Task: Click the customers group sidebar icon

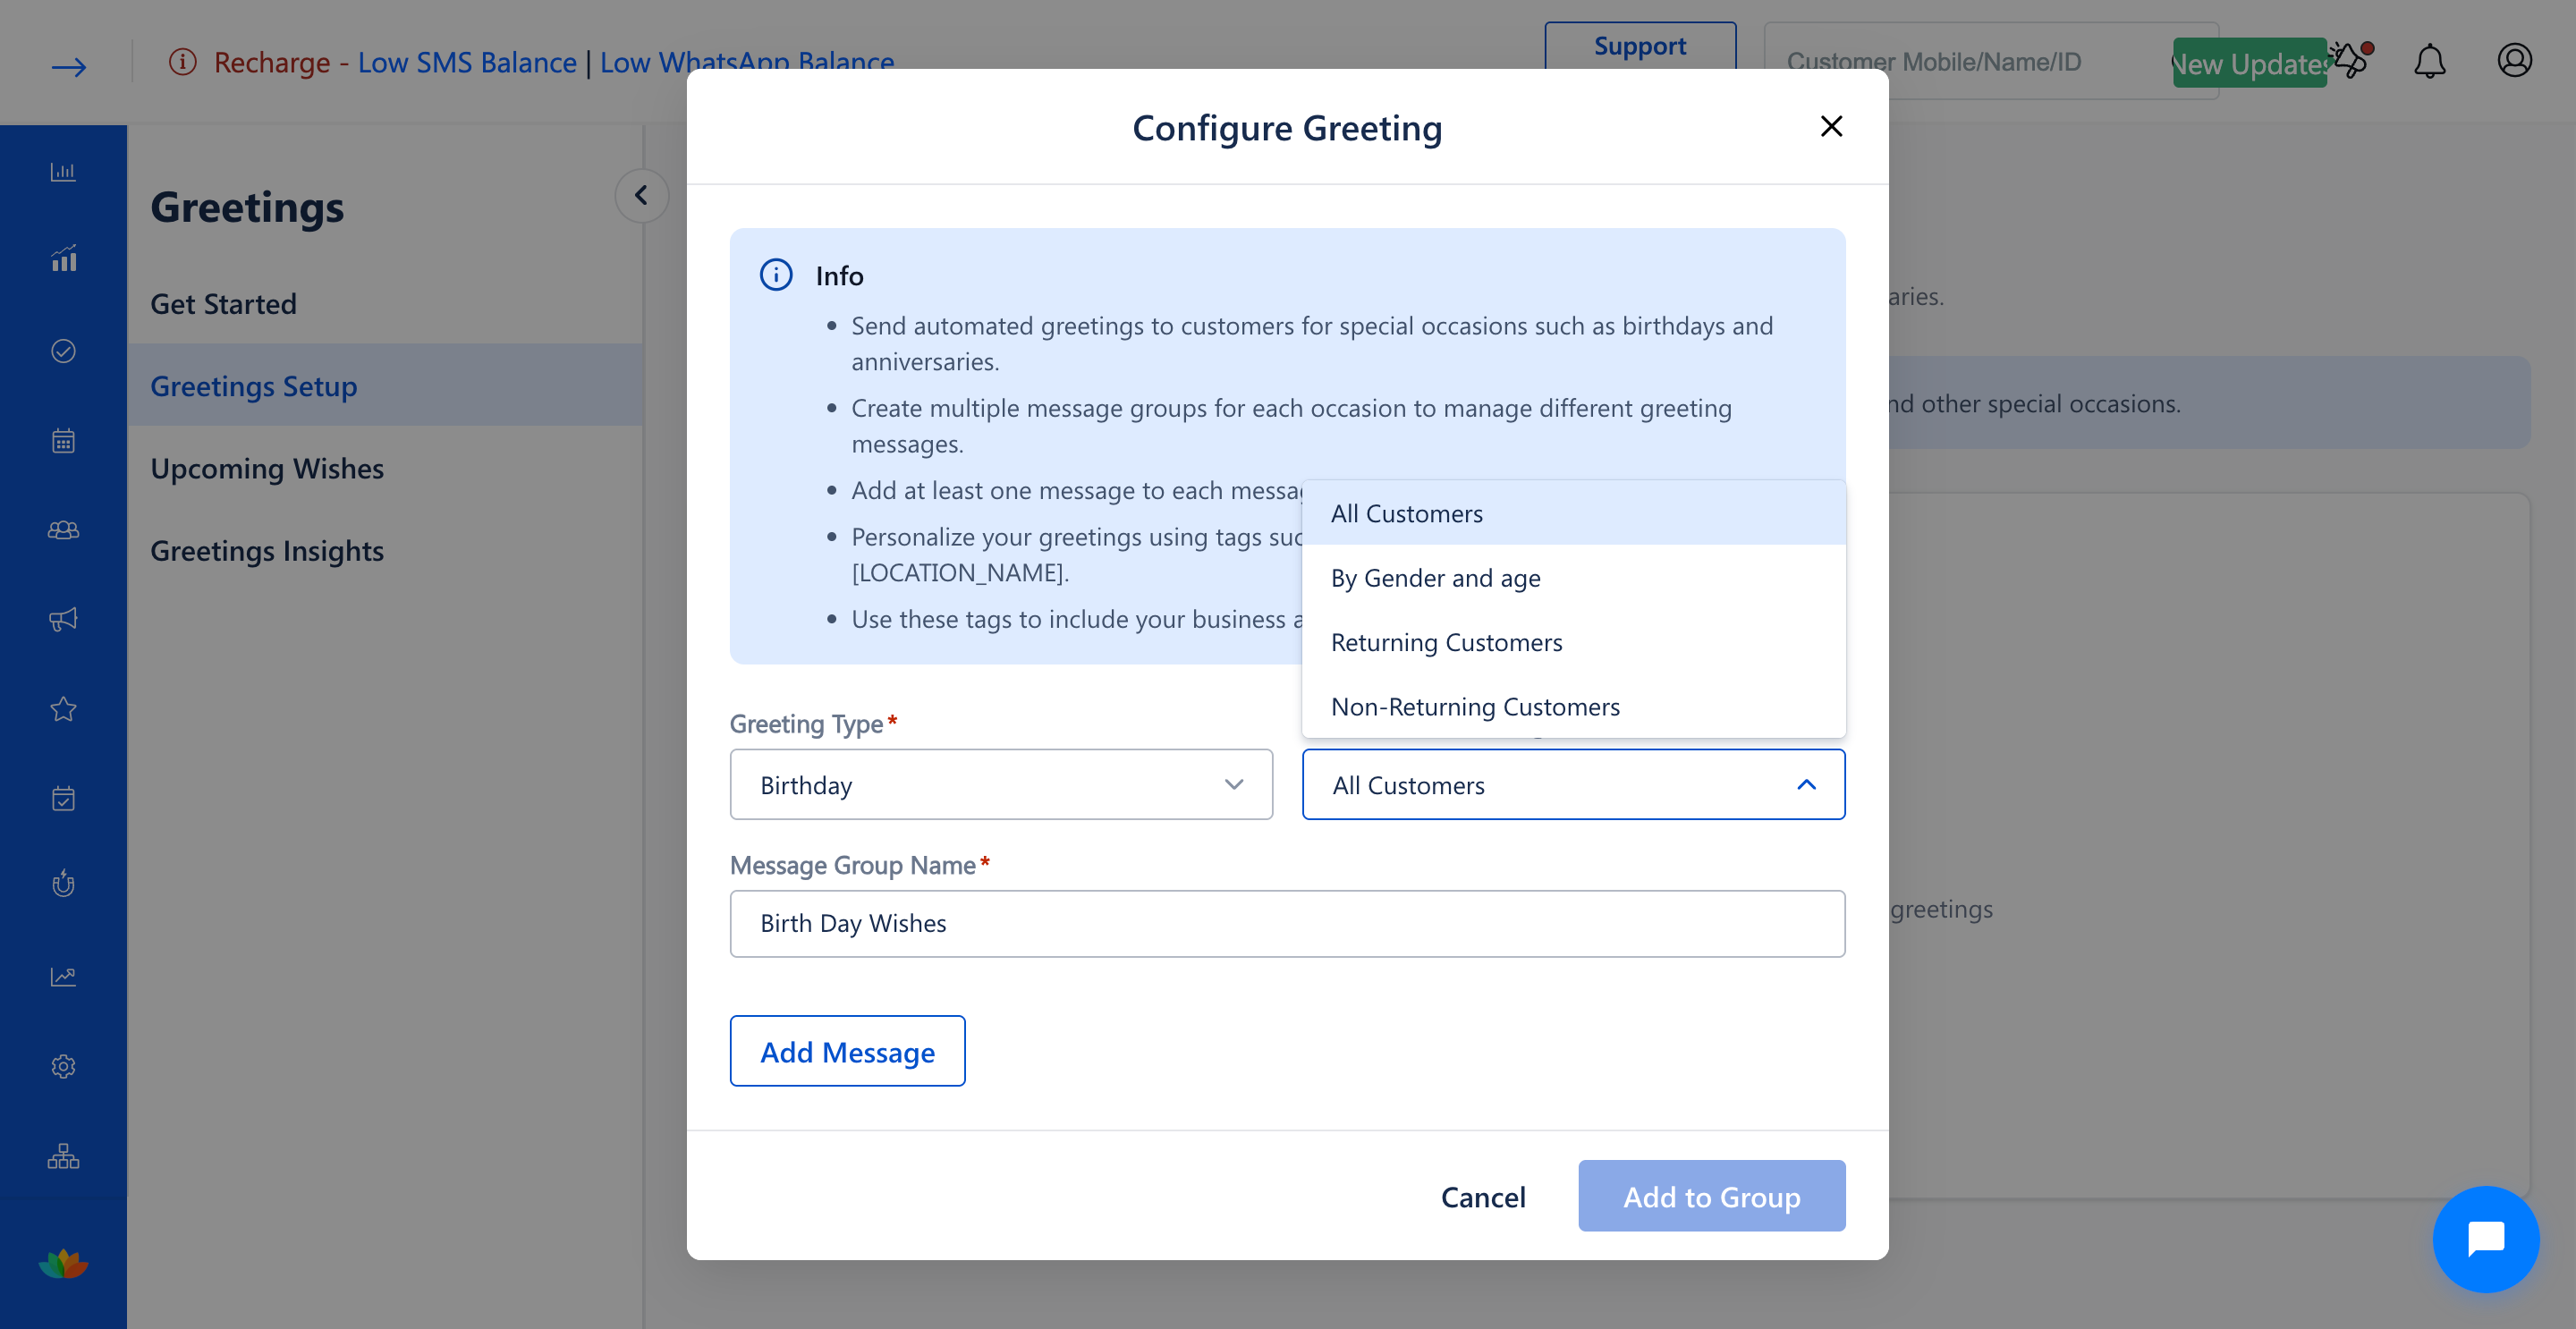Action: (x=63, y=530)
